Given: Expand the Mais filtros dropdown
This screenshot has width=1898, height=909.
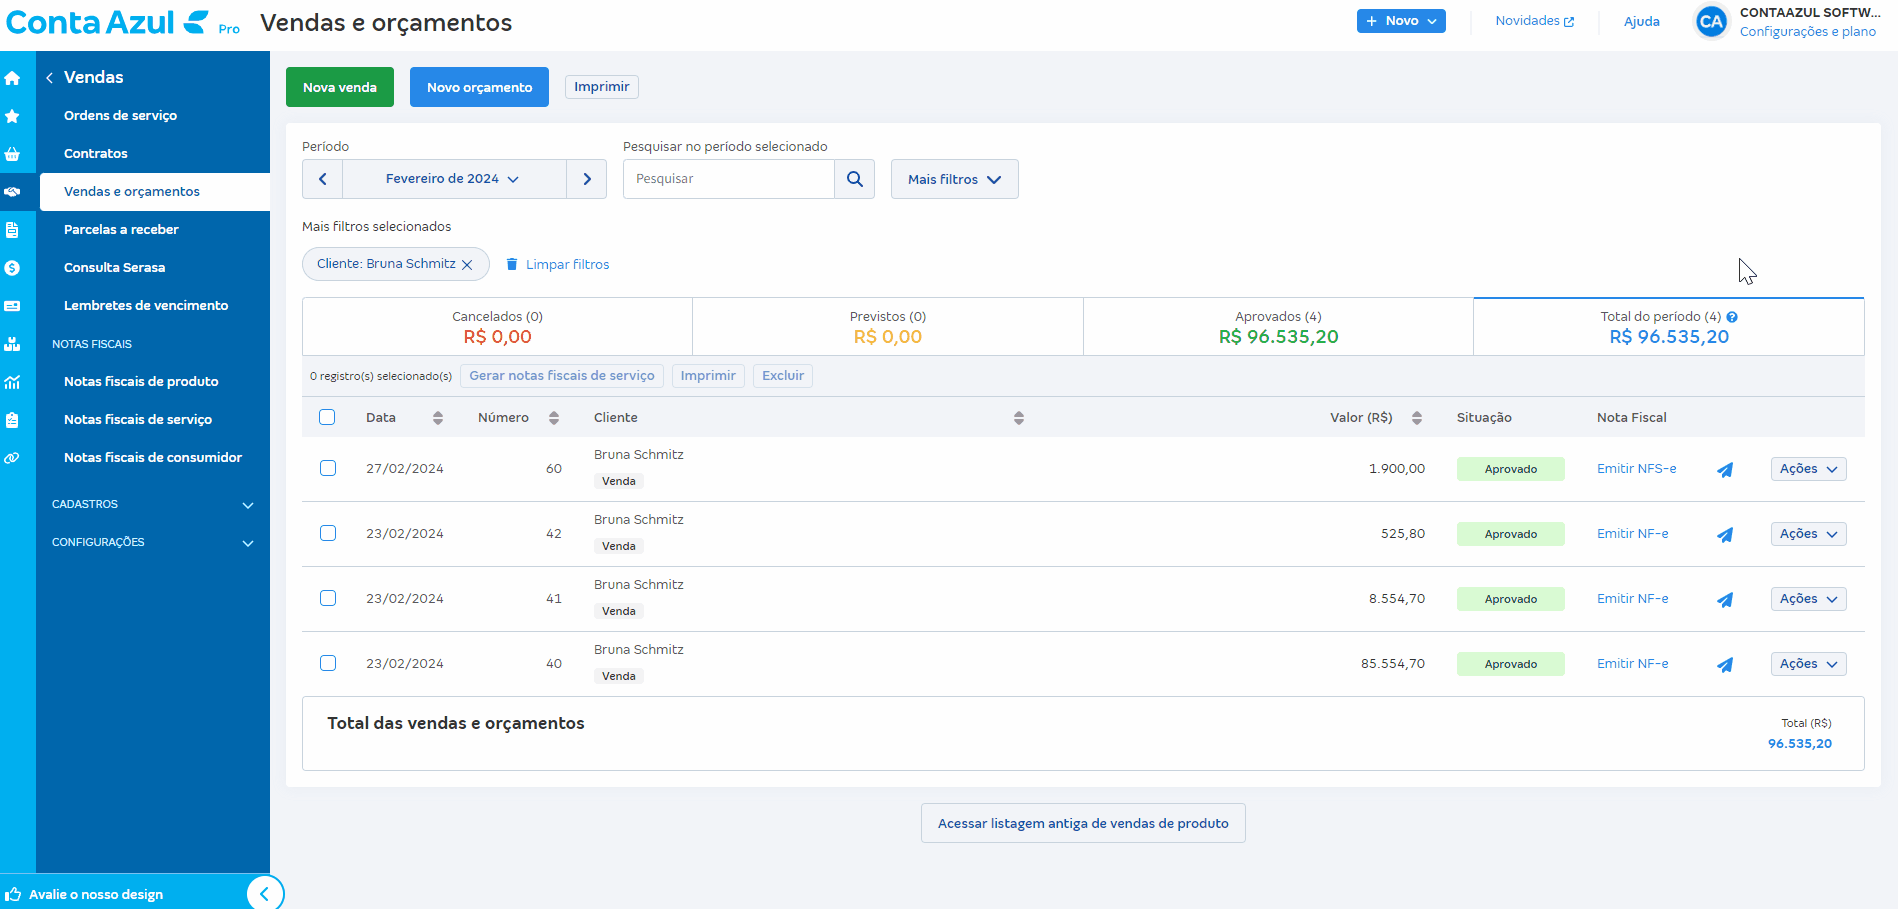Looking at the screenshot, I should pos(955,179).
